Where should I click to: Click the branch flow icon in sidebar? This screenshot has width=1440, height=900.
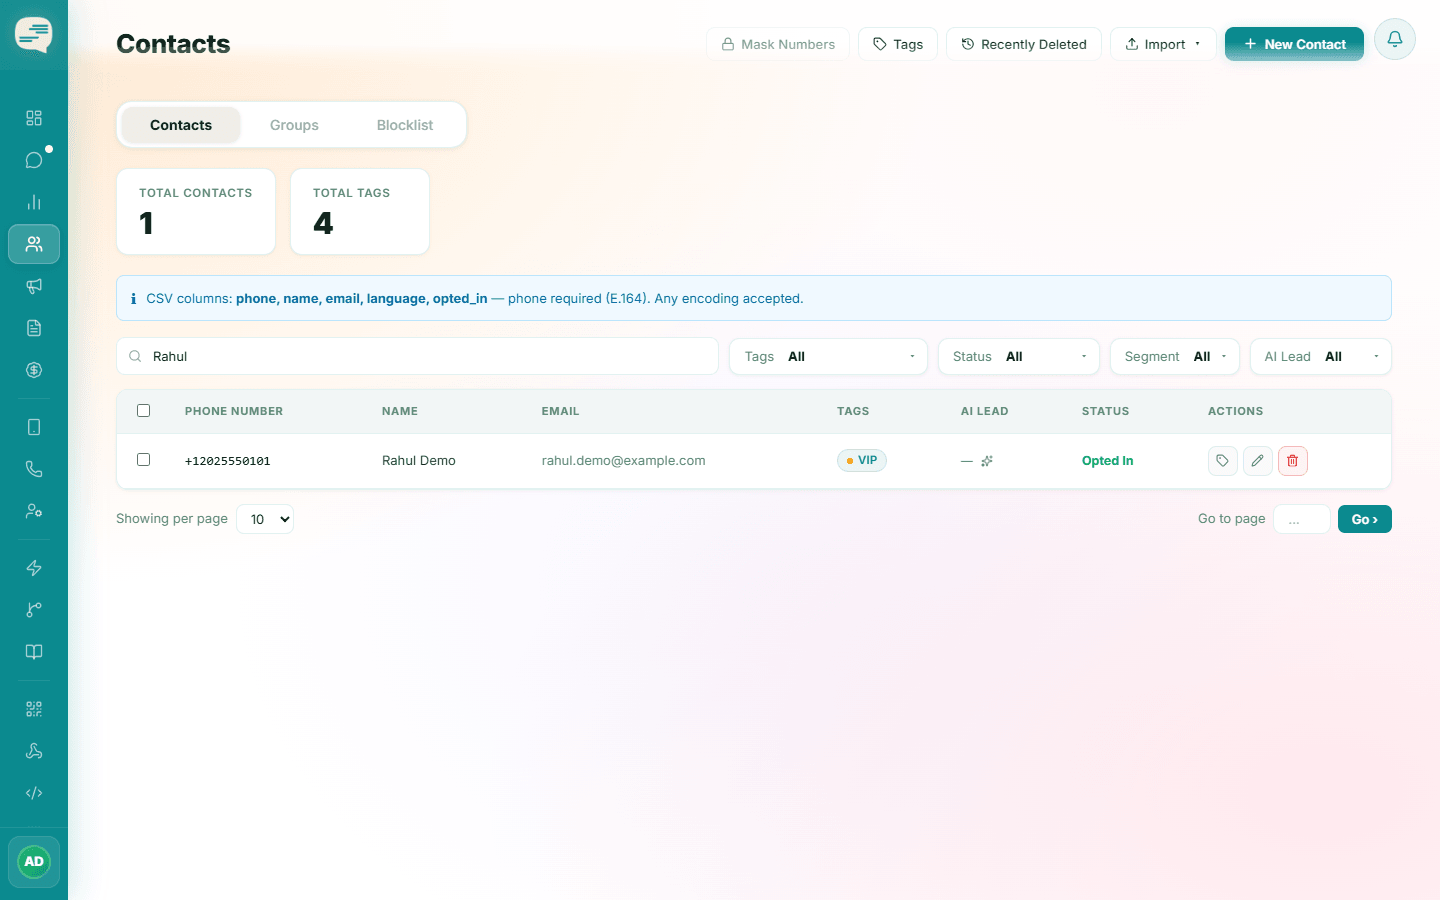34,610
